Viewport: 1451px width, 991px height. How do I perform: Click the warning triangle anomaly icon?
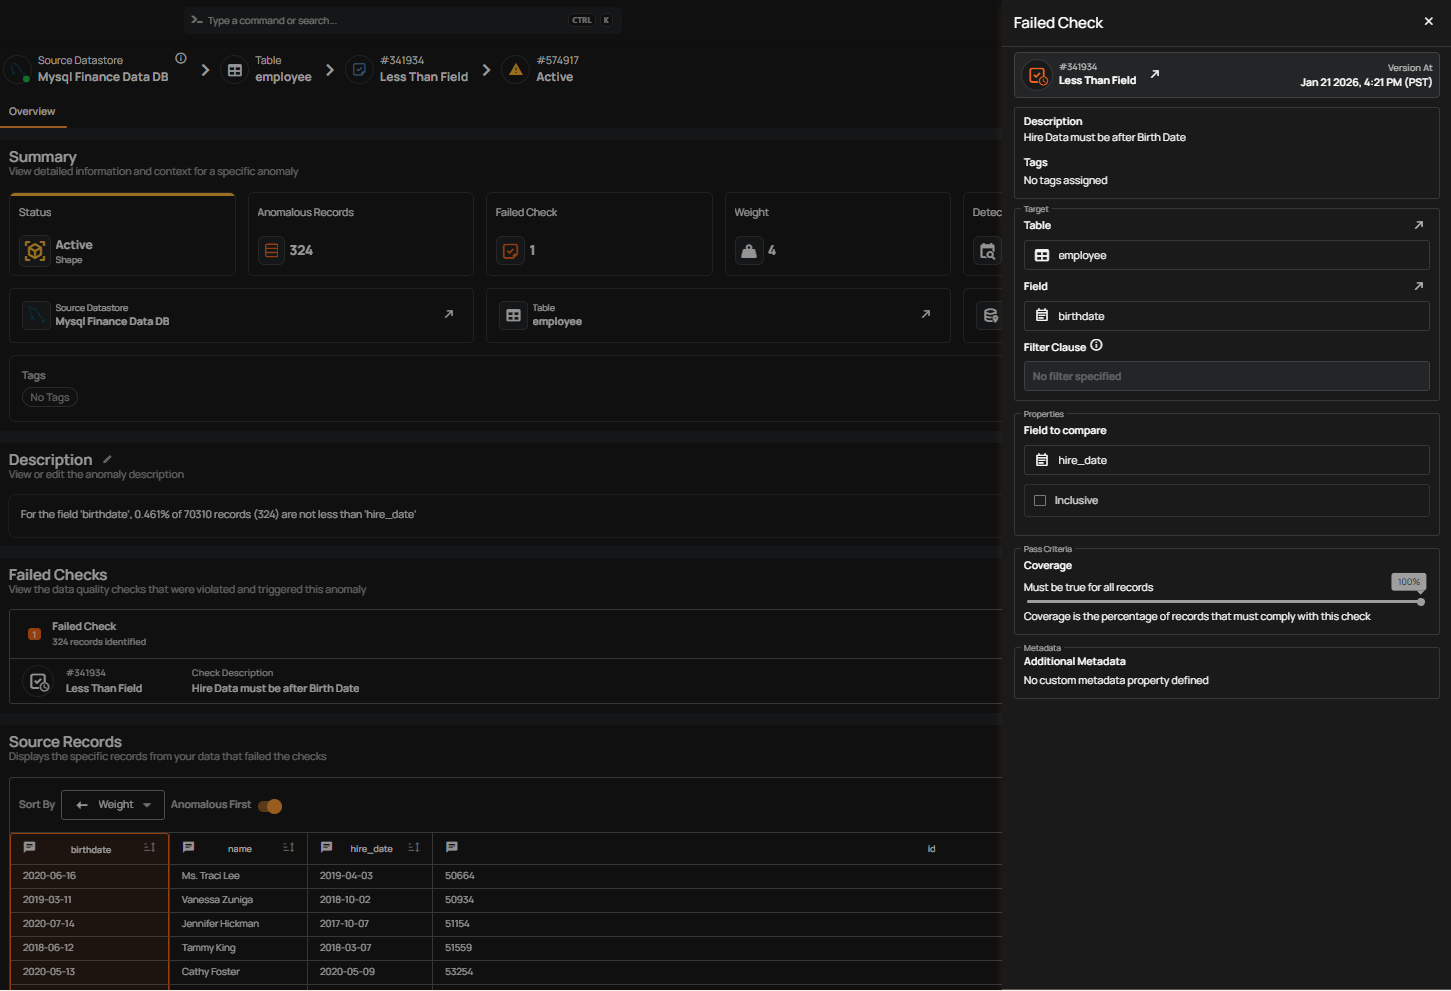click(x=516, y=70)
